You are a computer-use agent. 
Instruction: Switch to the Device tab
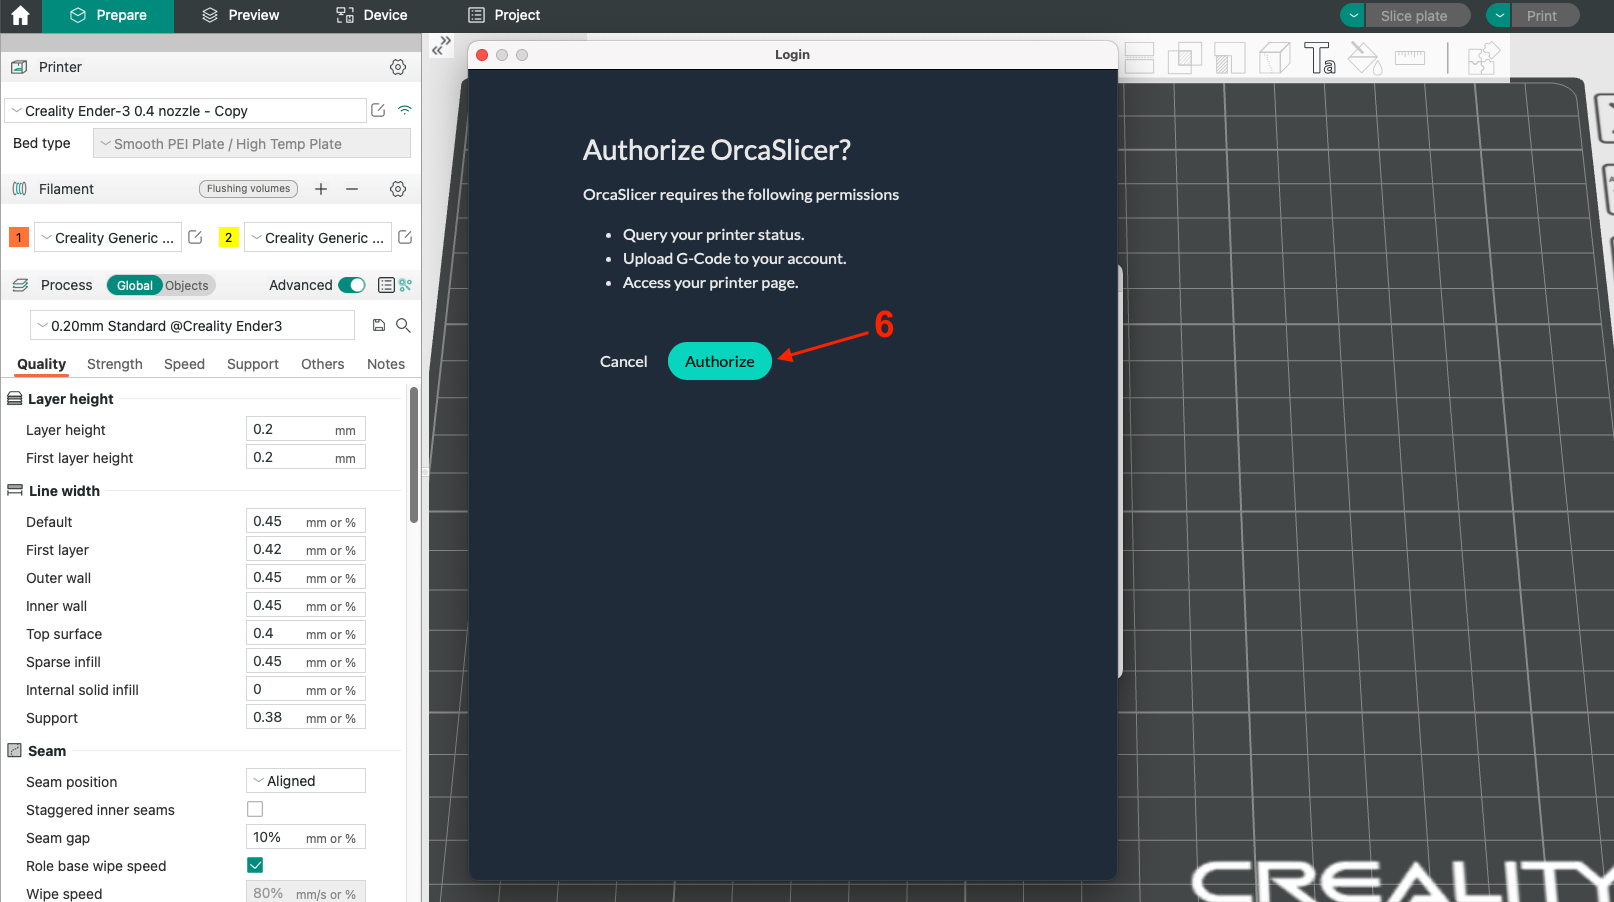click(x=371, y=16)
